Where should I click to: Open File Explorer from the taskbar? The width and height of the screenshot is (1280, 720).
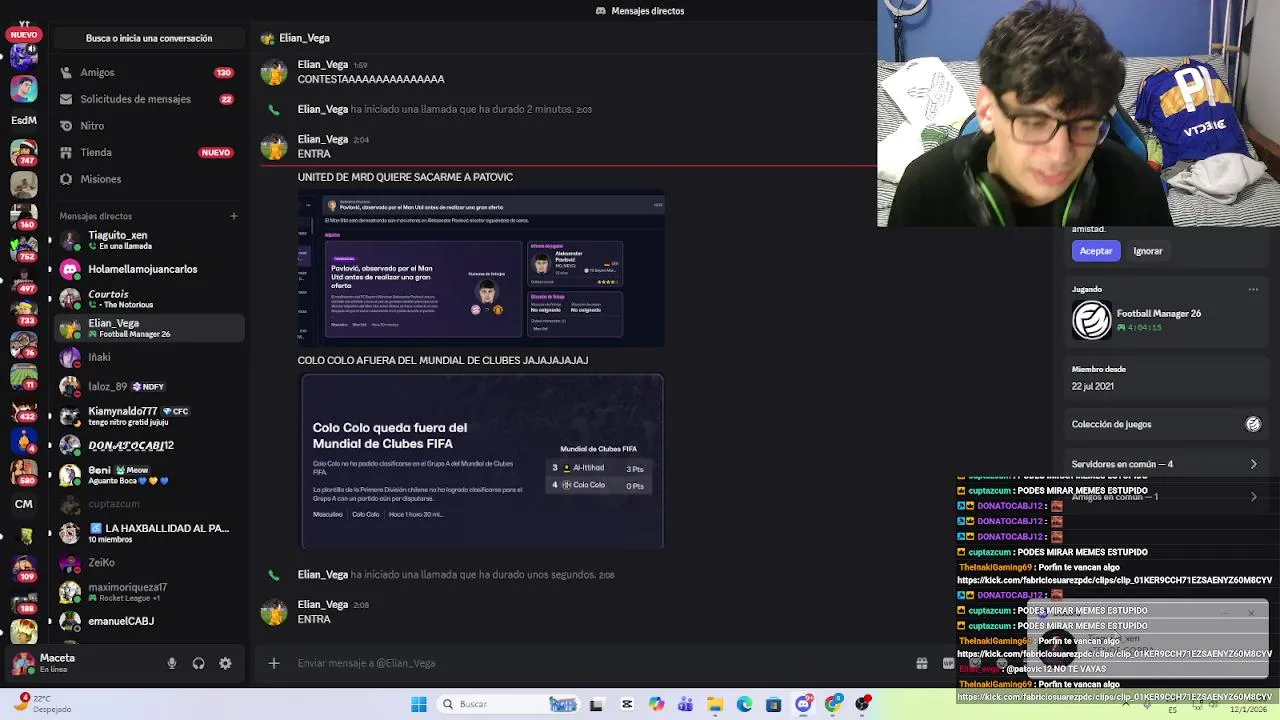pos(714,704)
